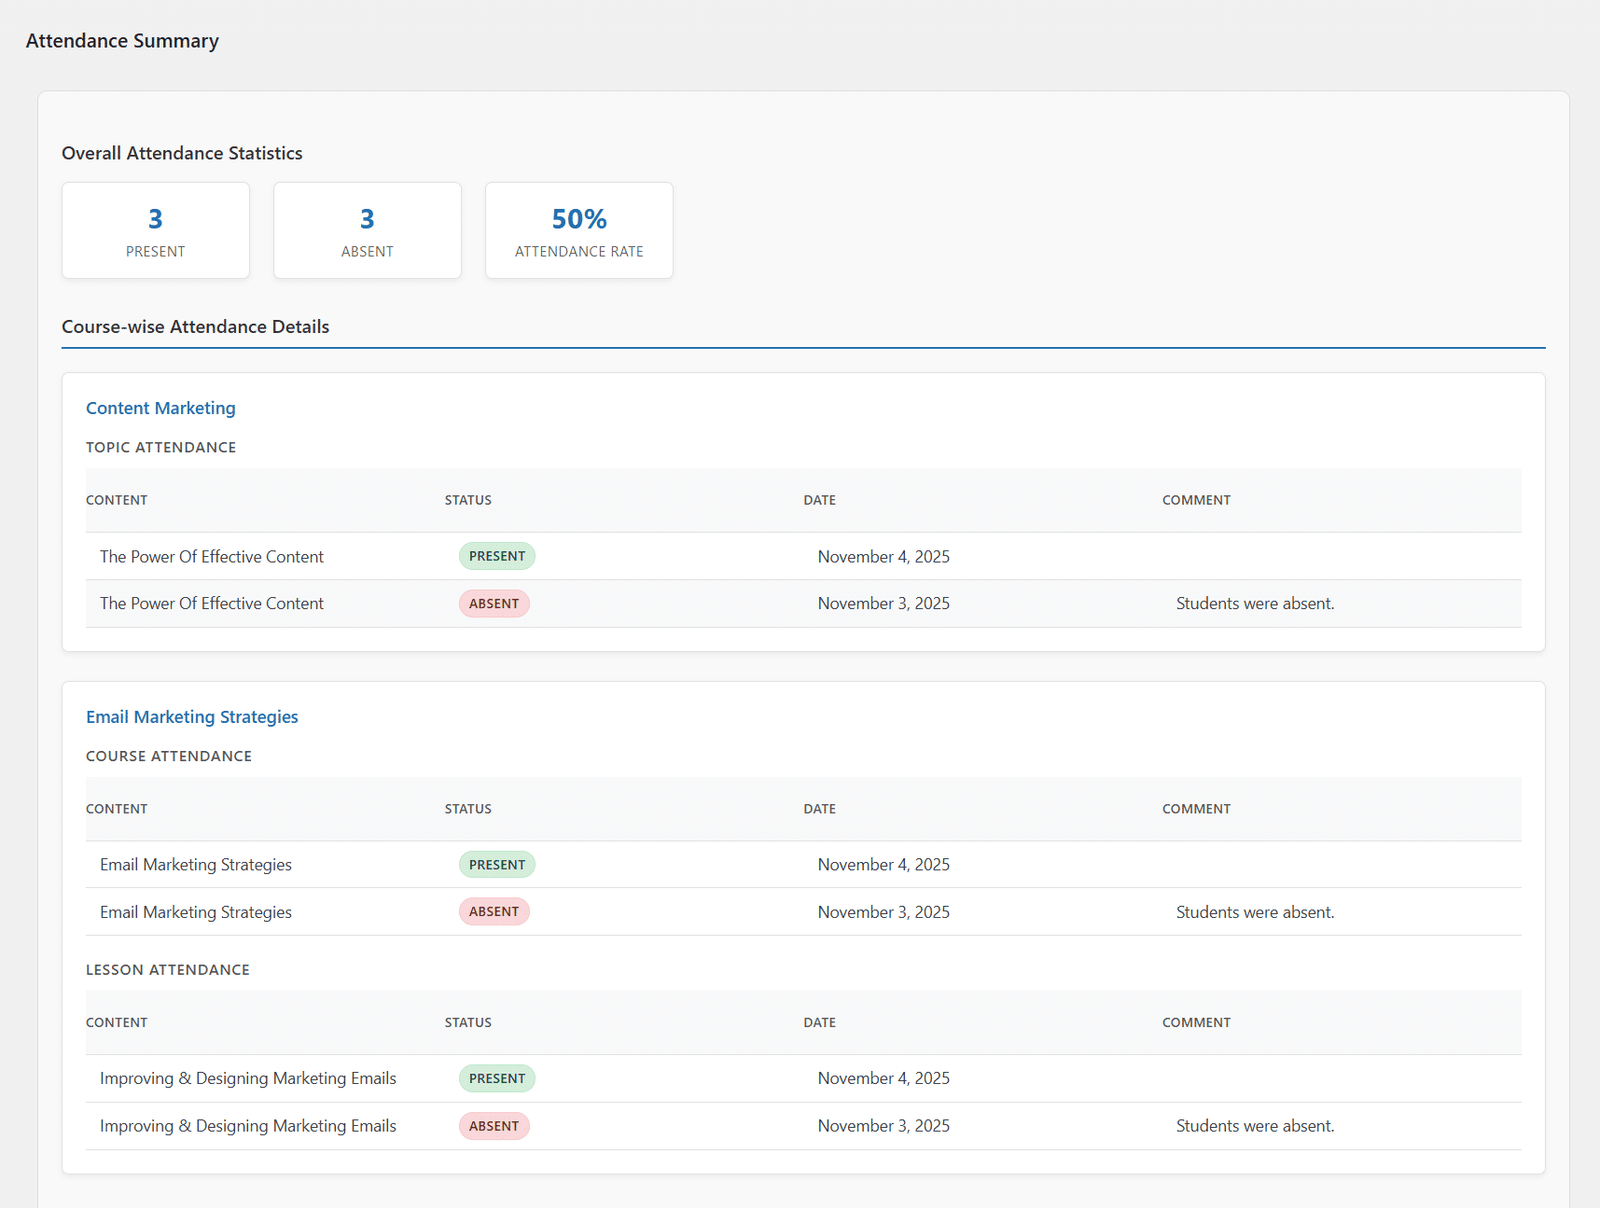Click November 4, 2025 date in Topic Attendance

click(x=884, y=557)
